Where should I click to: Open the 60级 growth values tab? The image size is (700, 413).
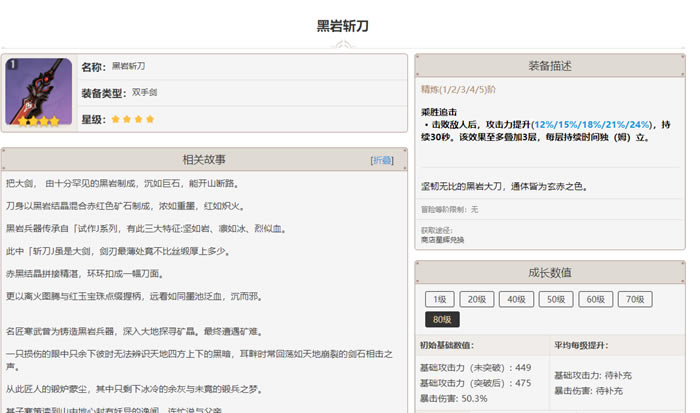click(594, 299)
